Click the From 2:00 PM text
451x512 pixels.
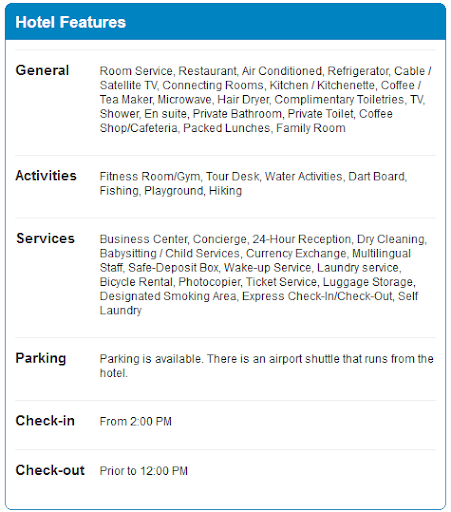[136, 421]
